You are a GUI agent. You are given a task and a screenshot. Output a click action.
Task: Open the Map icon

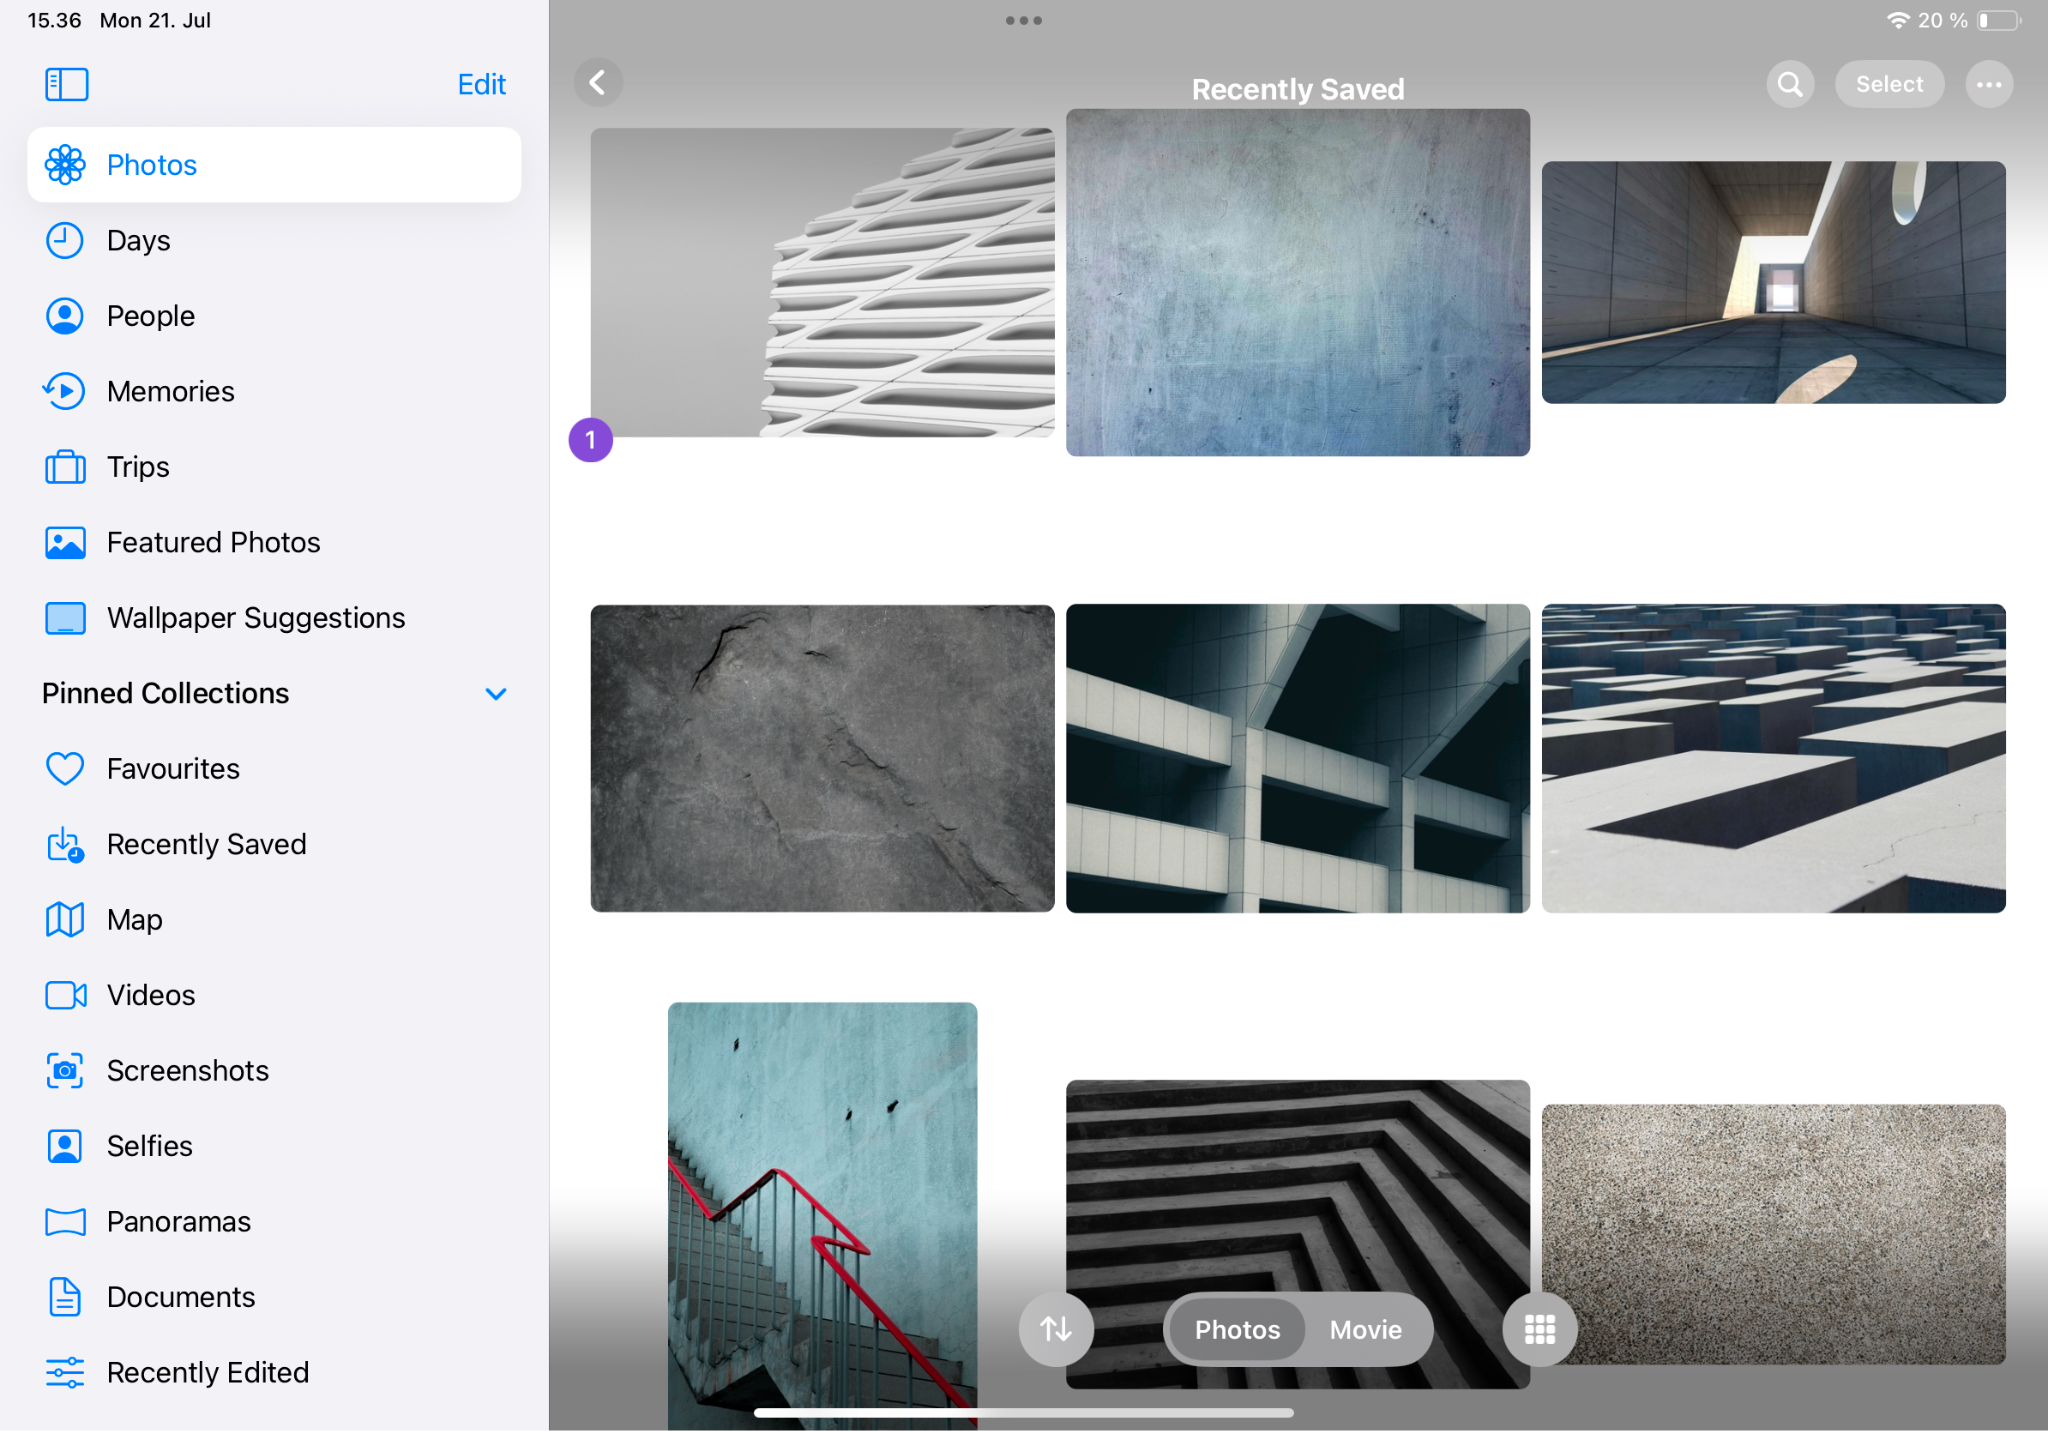(x=65, y=920)
